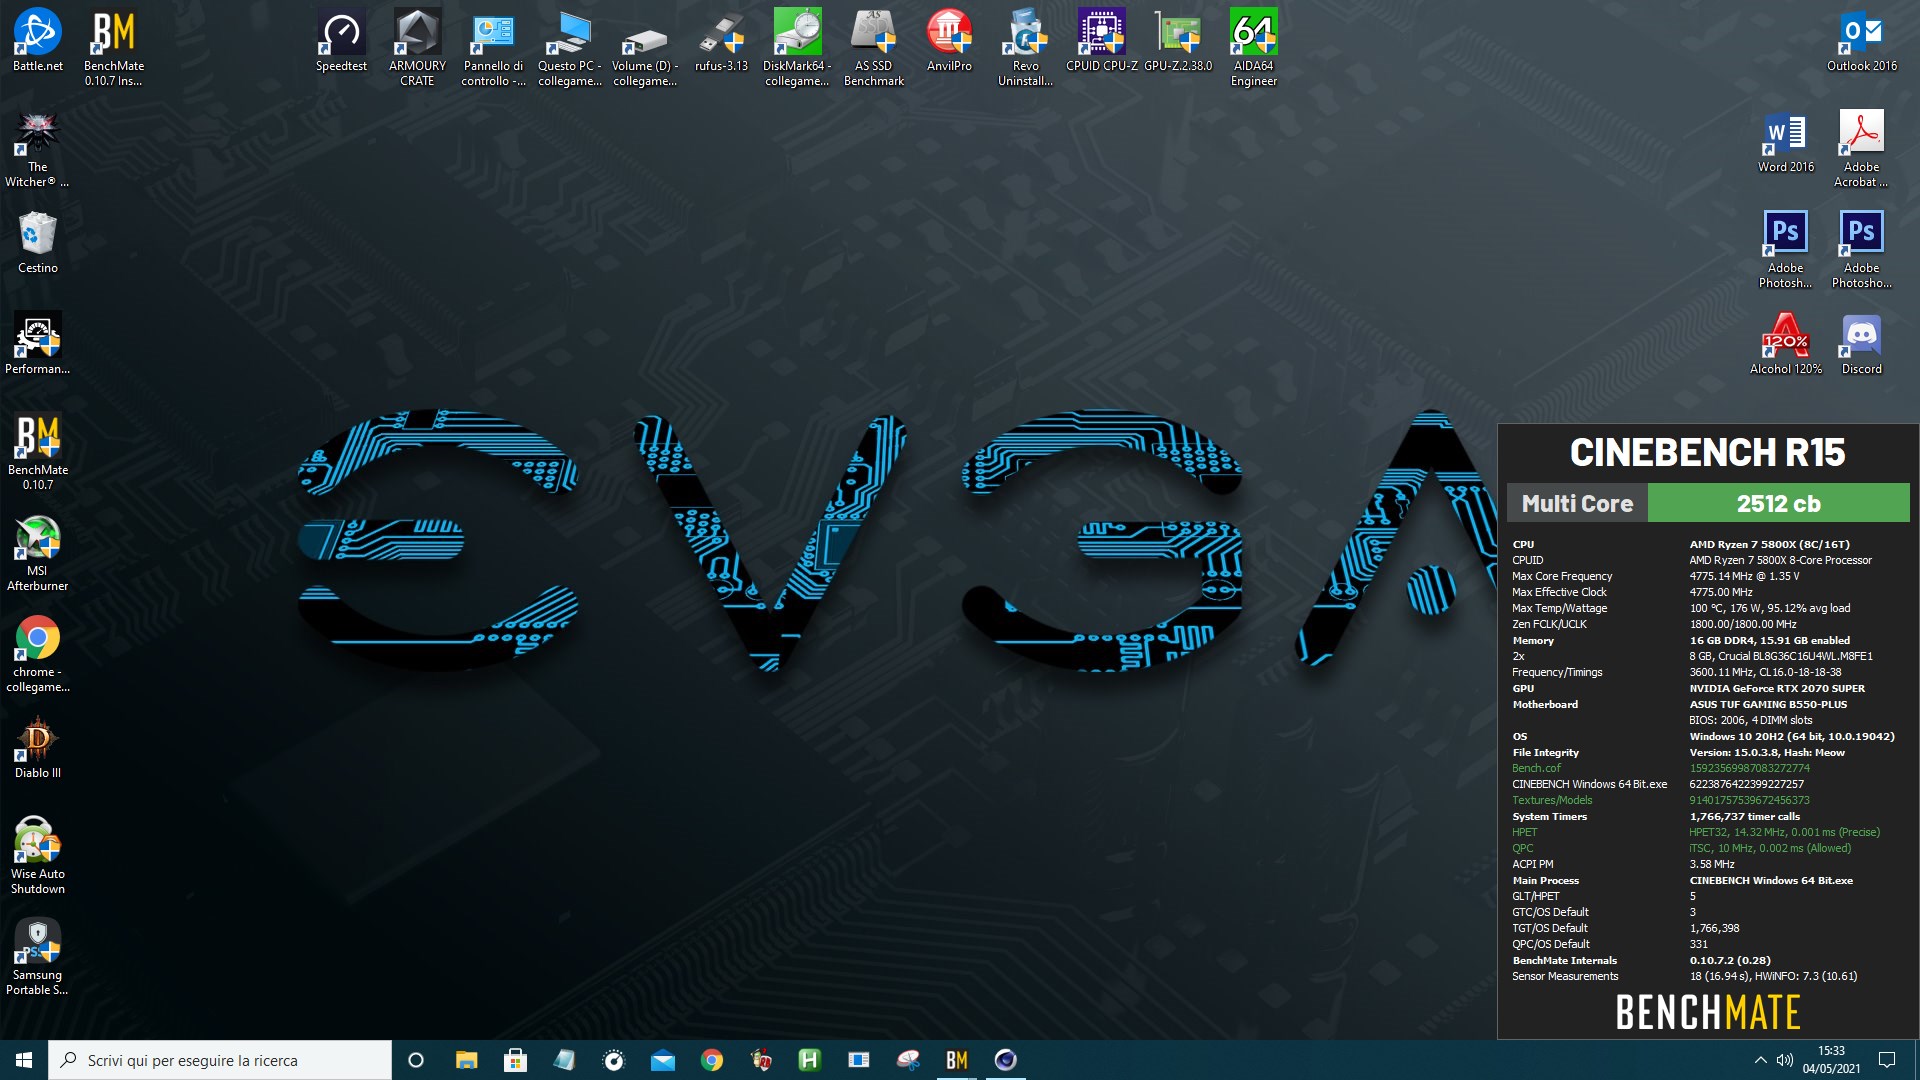
Task: Open the Cortana circle on the taskbar
Action: click(x=417, y=1060)
